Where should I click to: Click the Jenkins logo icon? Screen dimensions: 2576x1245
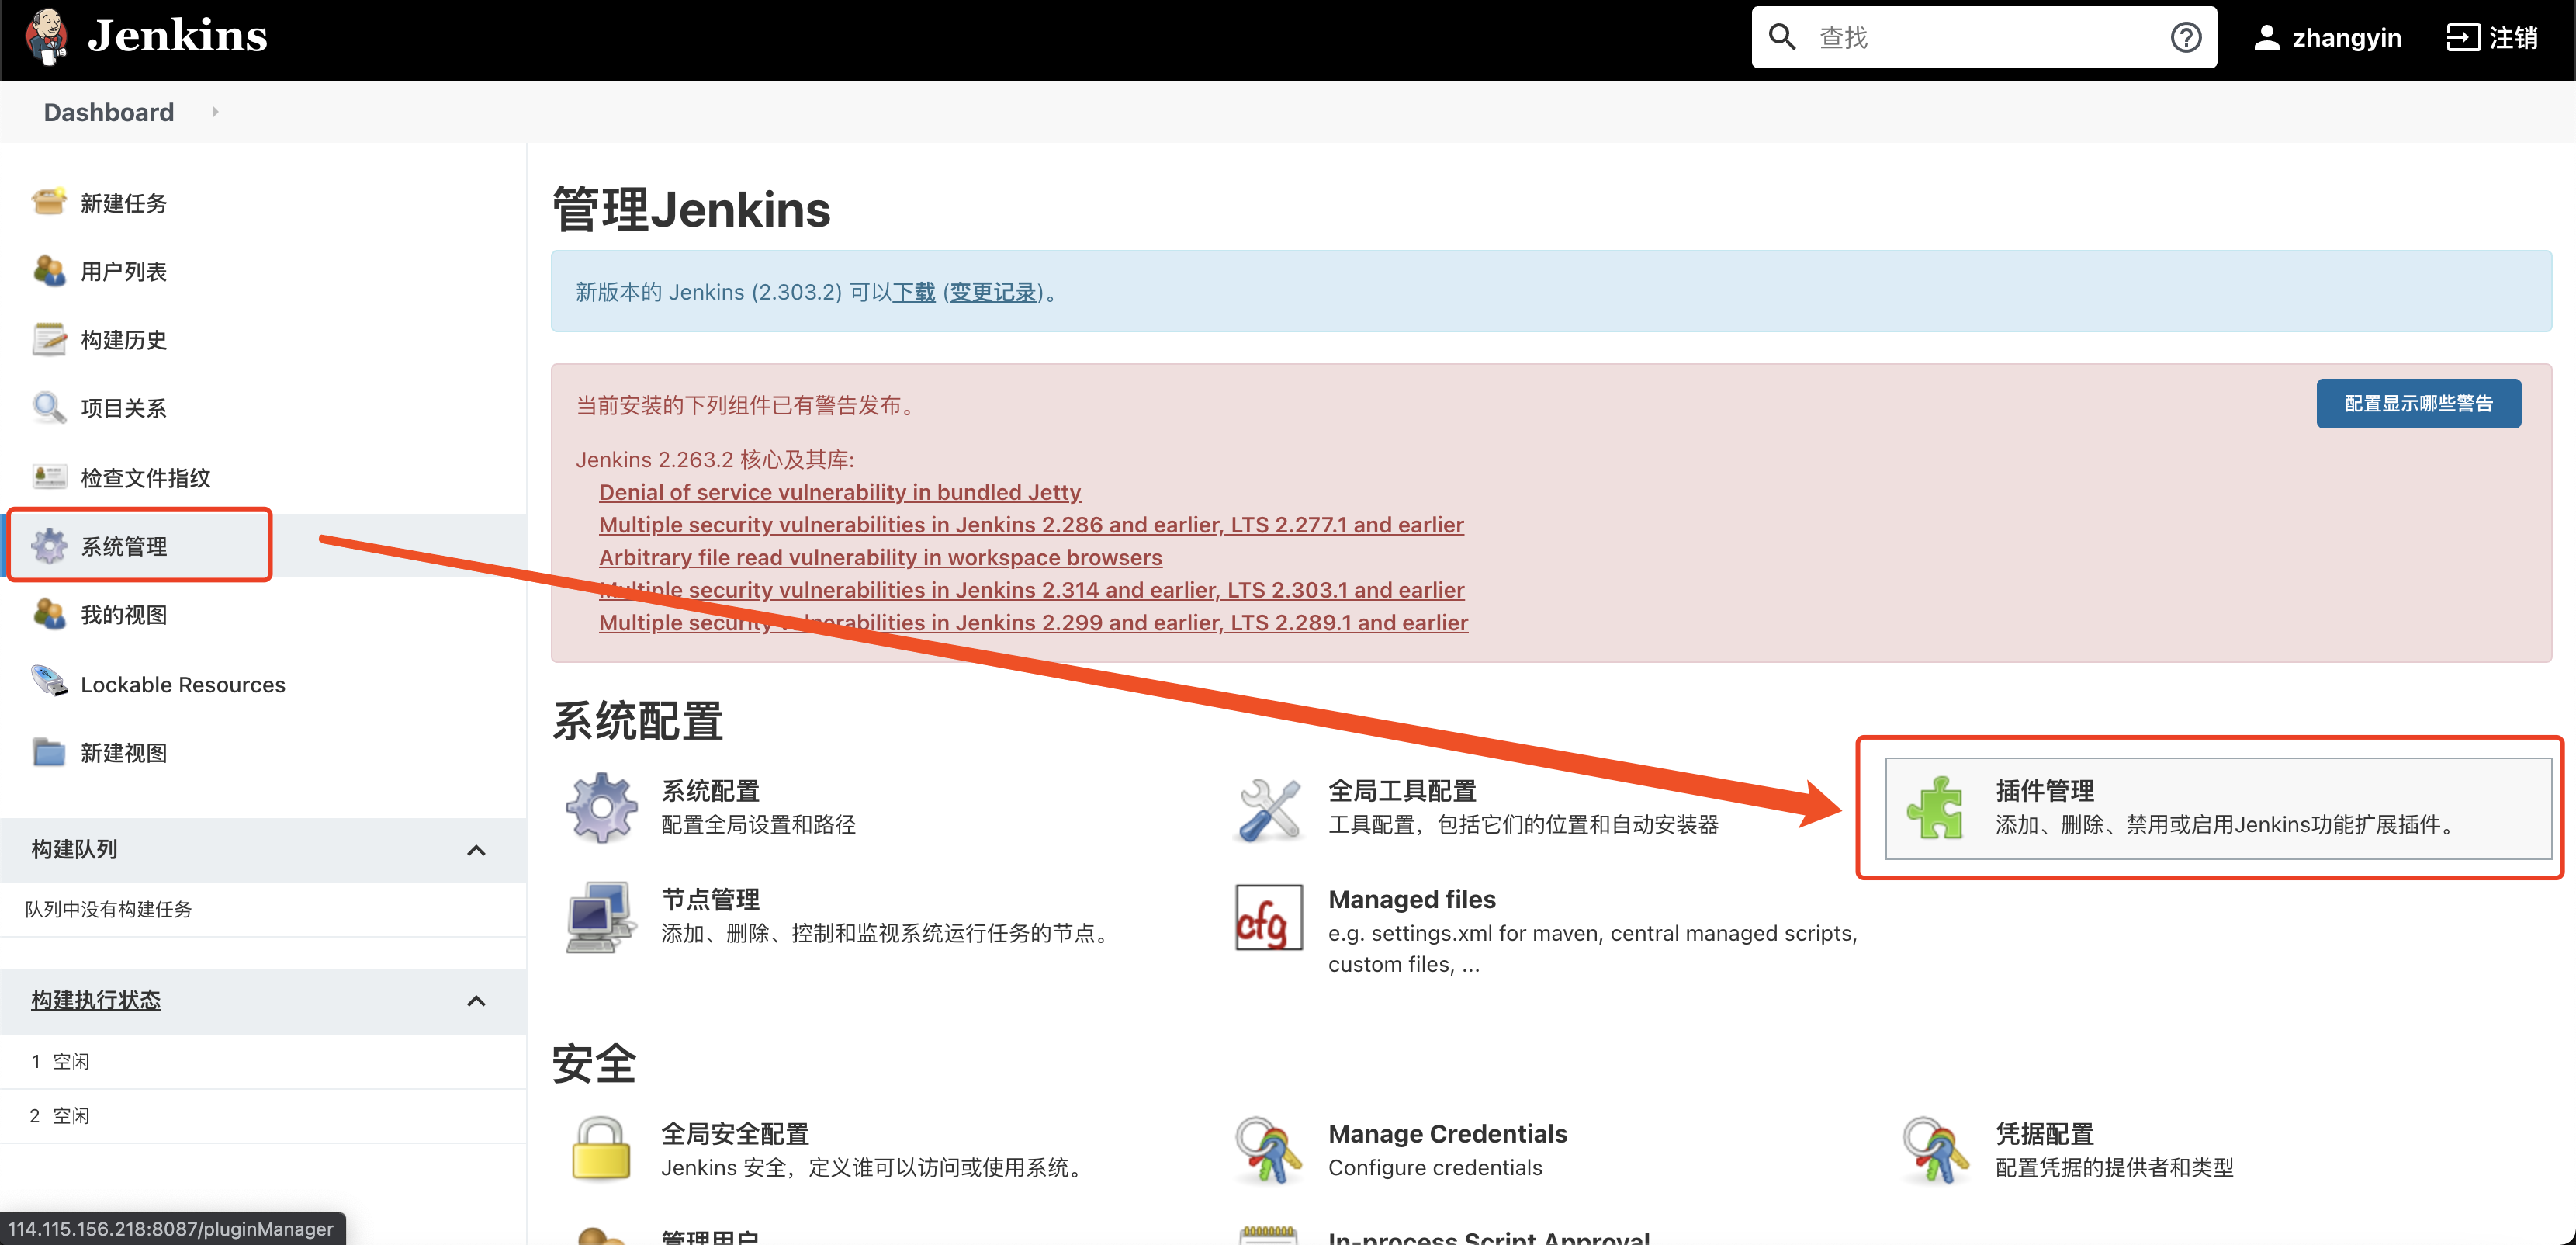(x=44, y=36)
